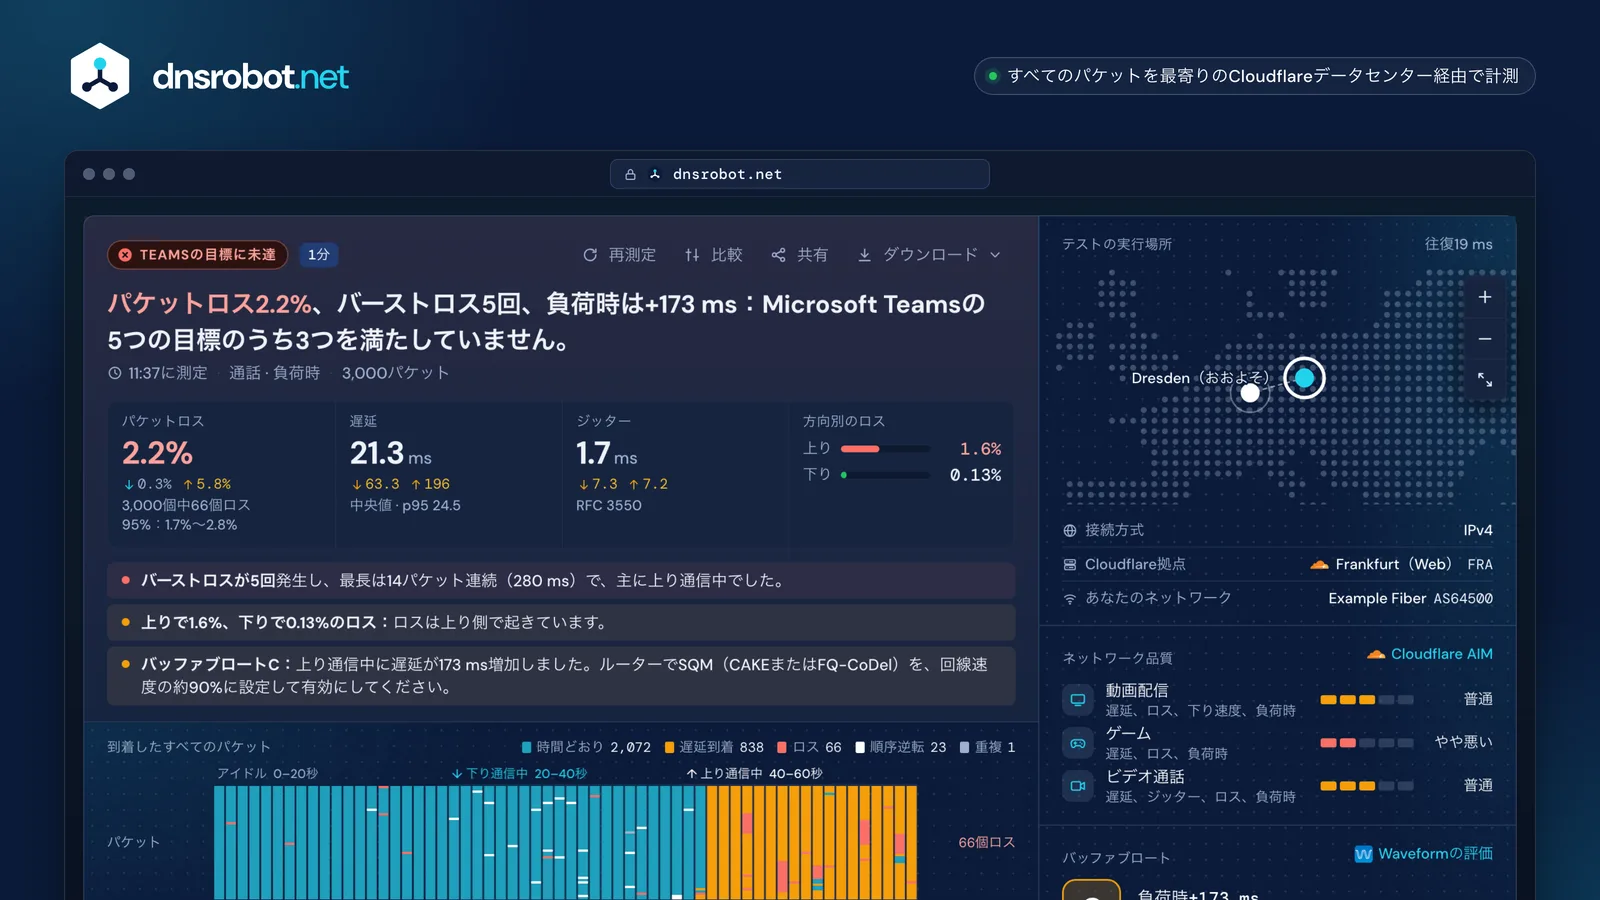Zoom in on the map with plus
Image resolution: width=1600 pixels, height=900 pixels.
pos(1485,297)
